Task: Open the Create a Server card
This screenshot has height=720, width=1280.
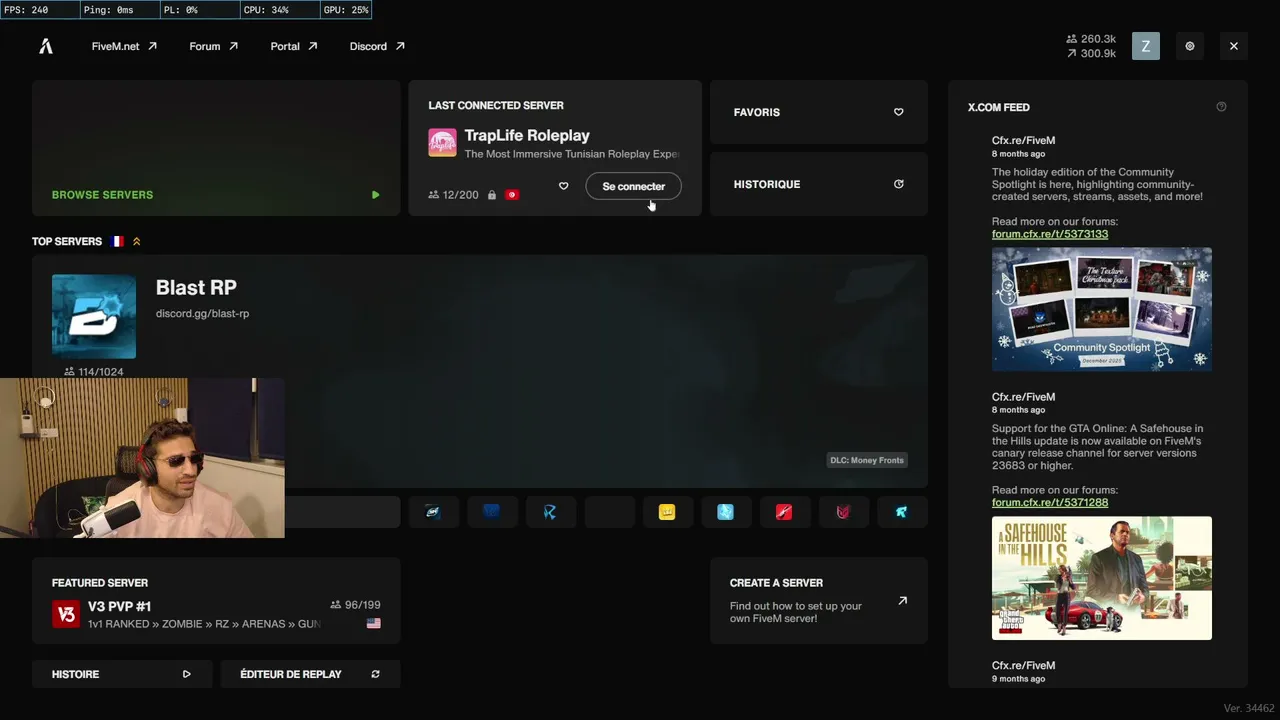Action: coord(819,600)
